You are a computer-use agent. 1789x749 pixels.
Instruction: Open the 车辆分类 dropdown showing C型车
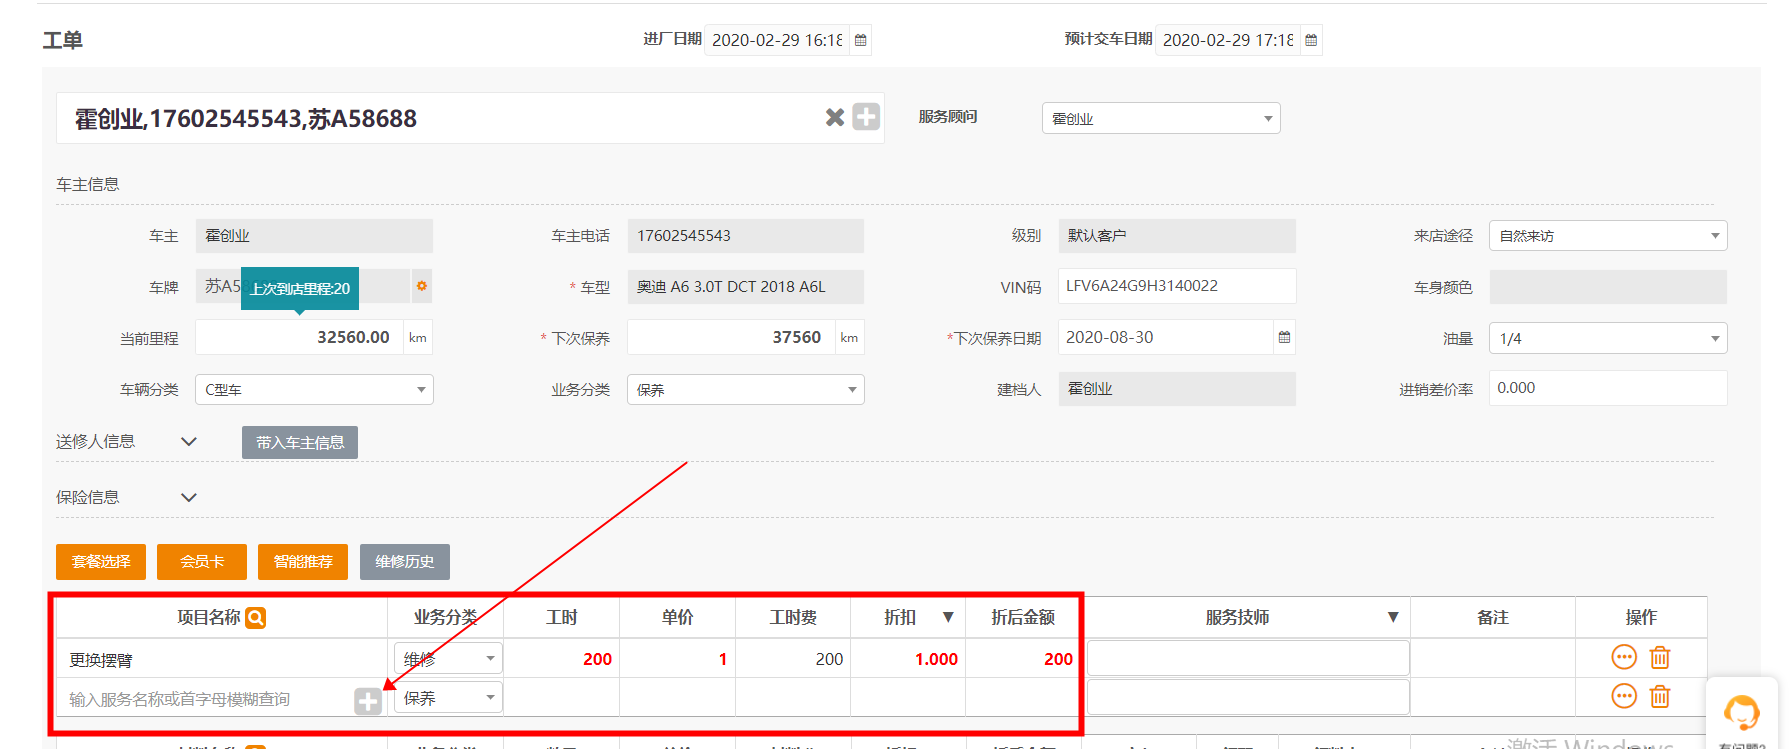[x=314, y=389]
